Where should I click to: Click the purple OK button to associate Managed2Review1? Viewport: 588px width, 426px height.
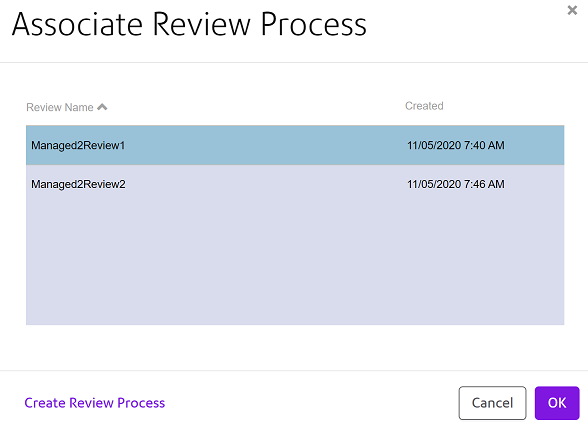(x=557, y=403)
